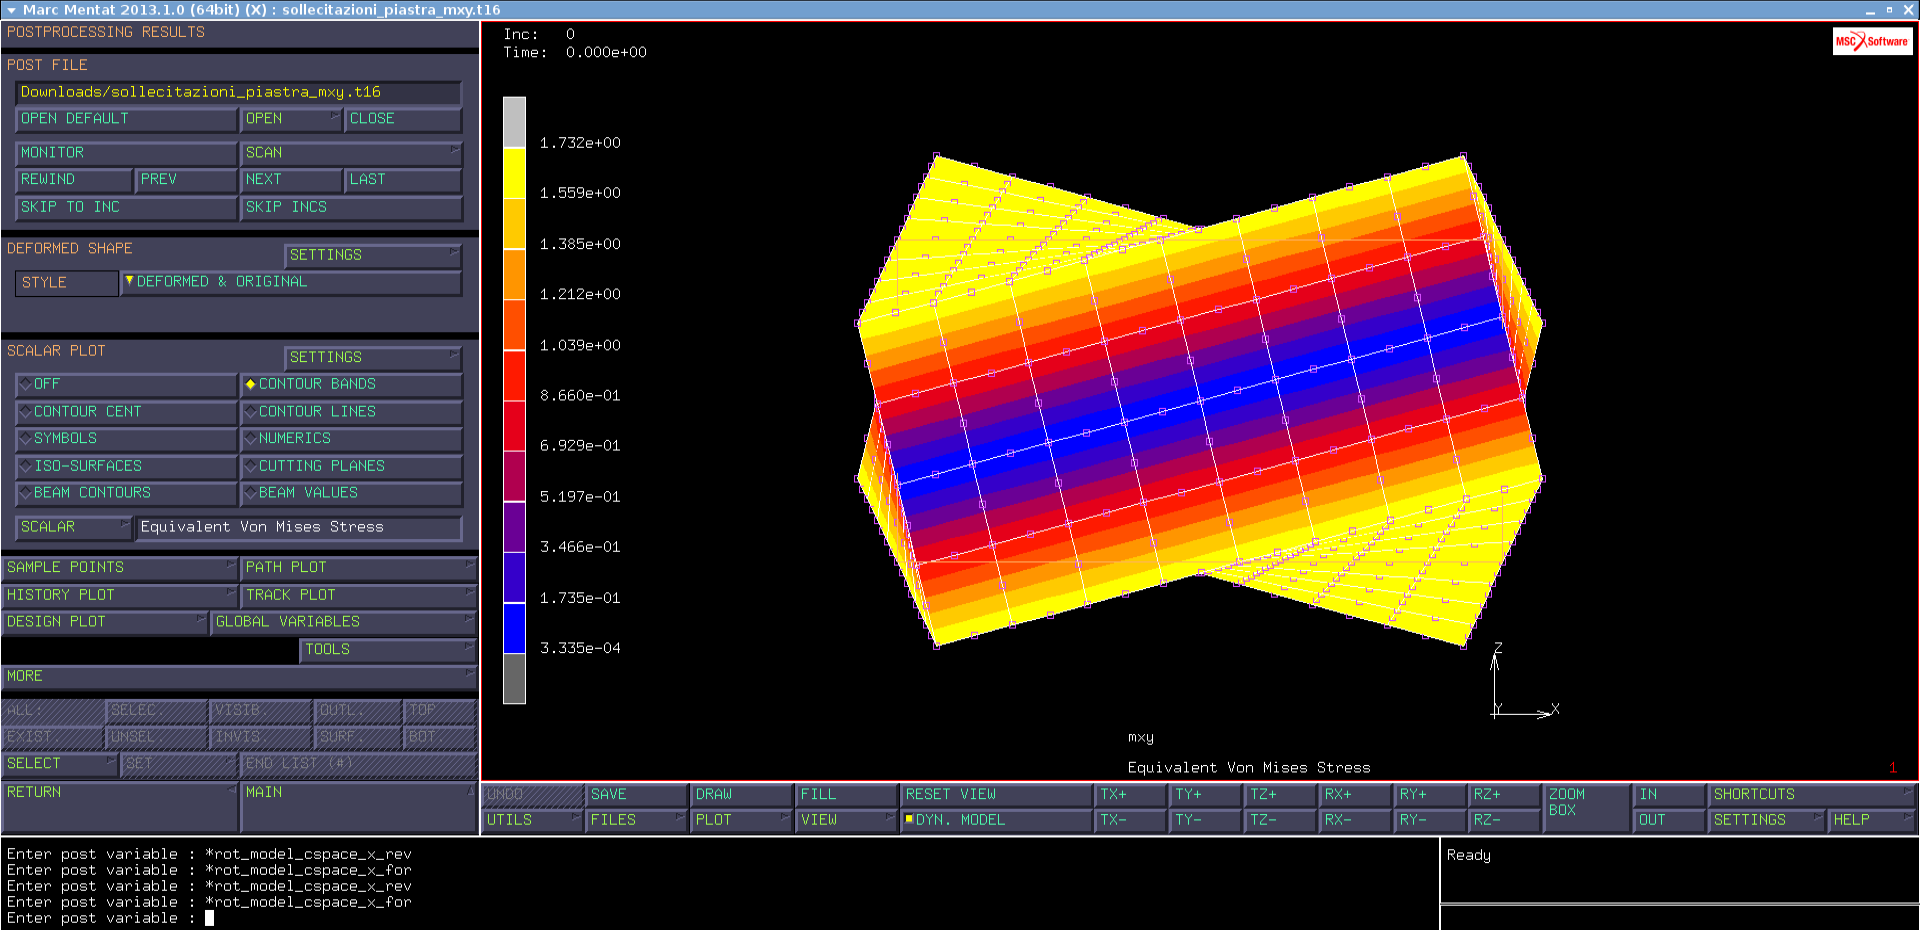Click the MSC Software logo
The height and width of the screenshot is (930, 1920).
tap(1872, 41)
